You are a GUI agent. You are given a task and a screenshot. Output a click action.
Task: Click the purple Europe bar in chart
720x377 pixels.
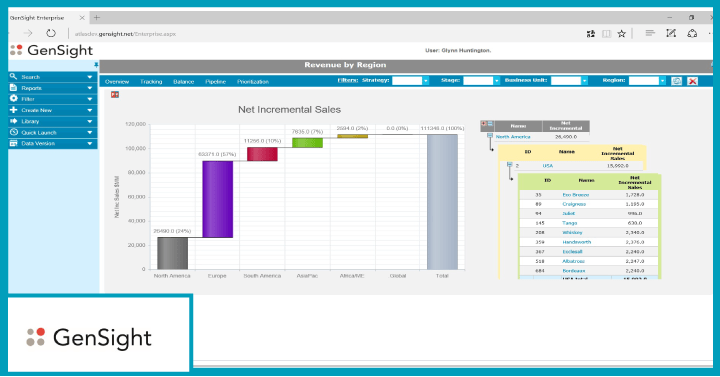point(218,199)
